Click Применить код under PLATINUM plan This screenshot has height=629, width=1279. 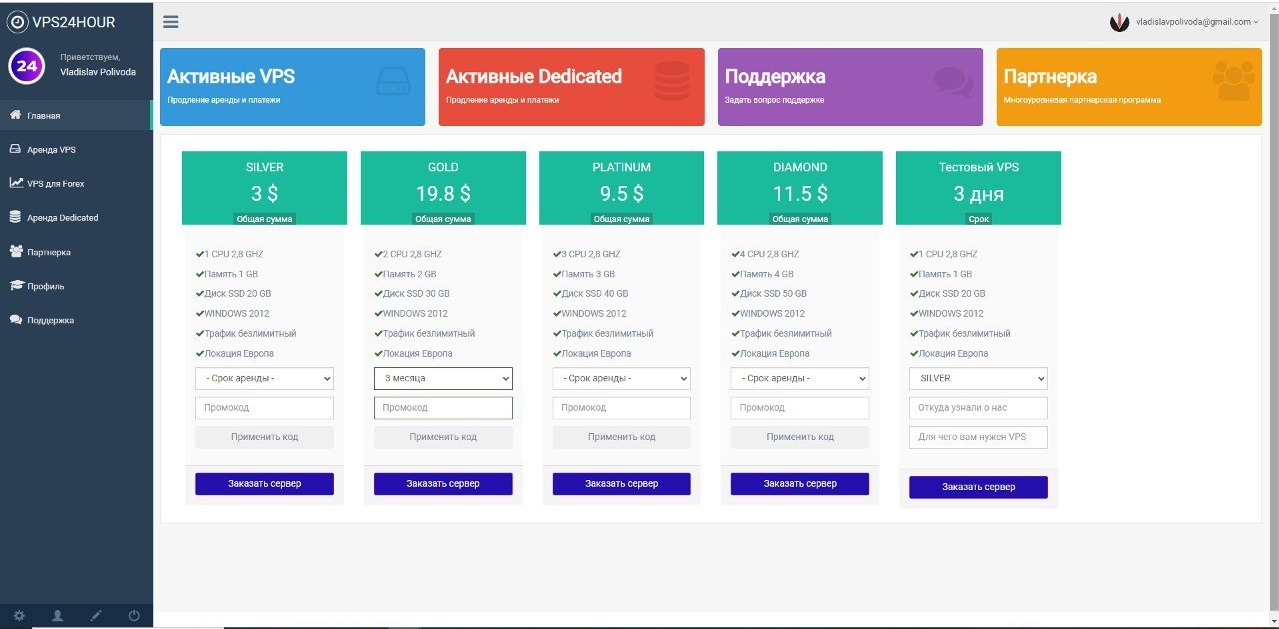[621, 437]
